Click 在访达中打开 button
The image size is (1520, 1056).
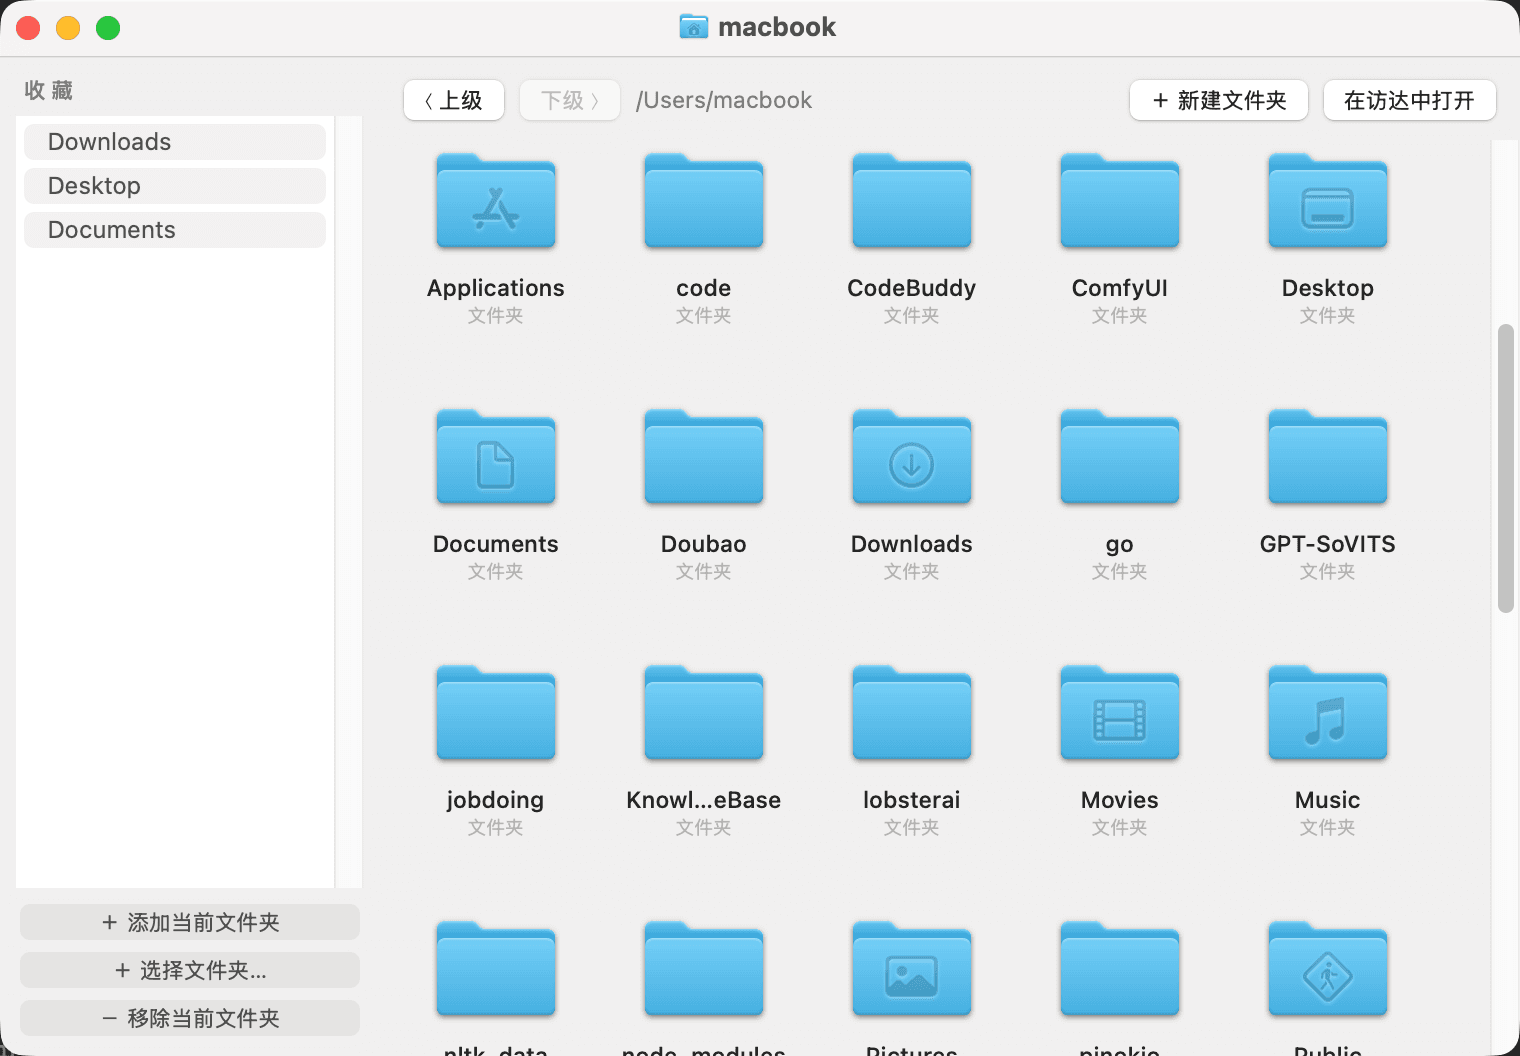(1410, 100)
